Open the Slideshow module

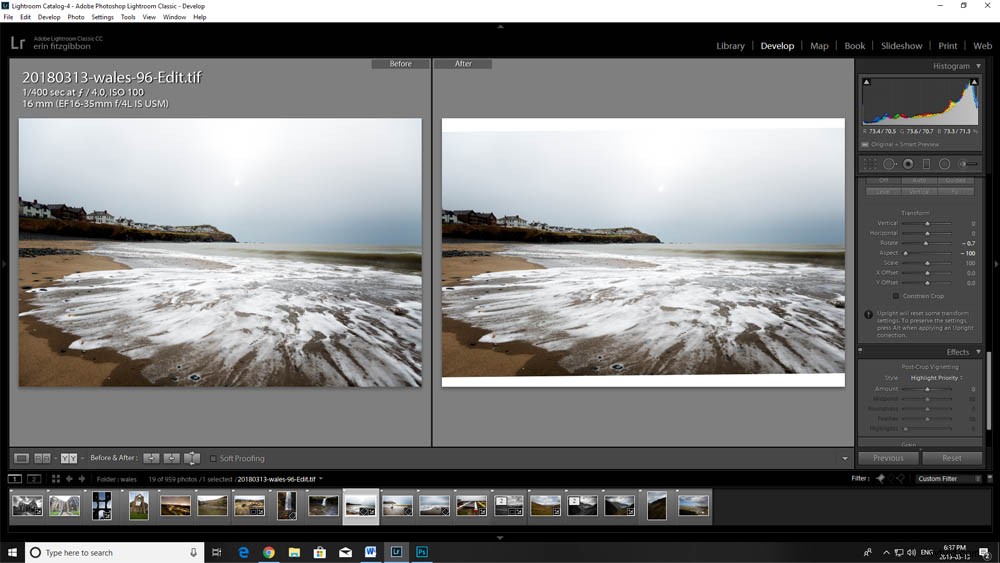(x=901, y=46)
